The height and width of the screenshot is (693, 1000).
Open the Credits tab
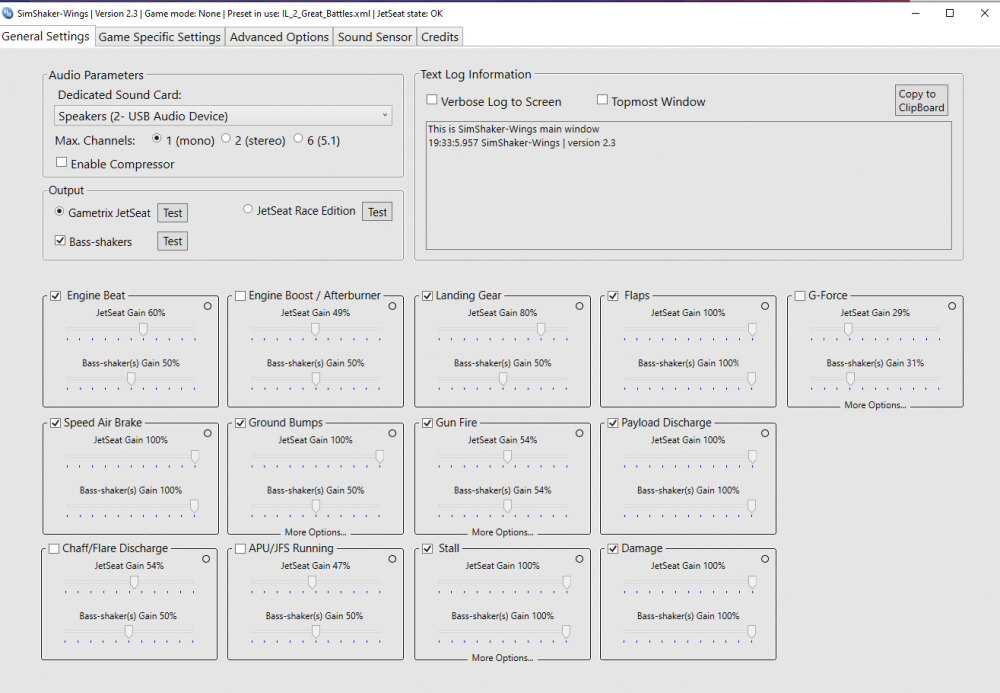[x=439, y=37]
